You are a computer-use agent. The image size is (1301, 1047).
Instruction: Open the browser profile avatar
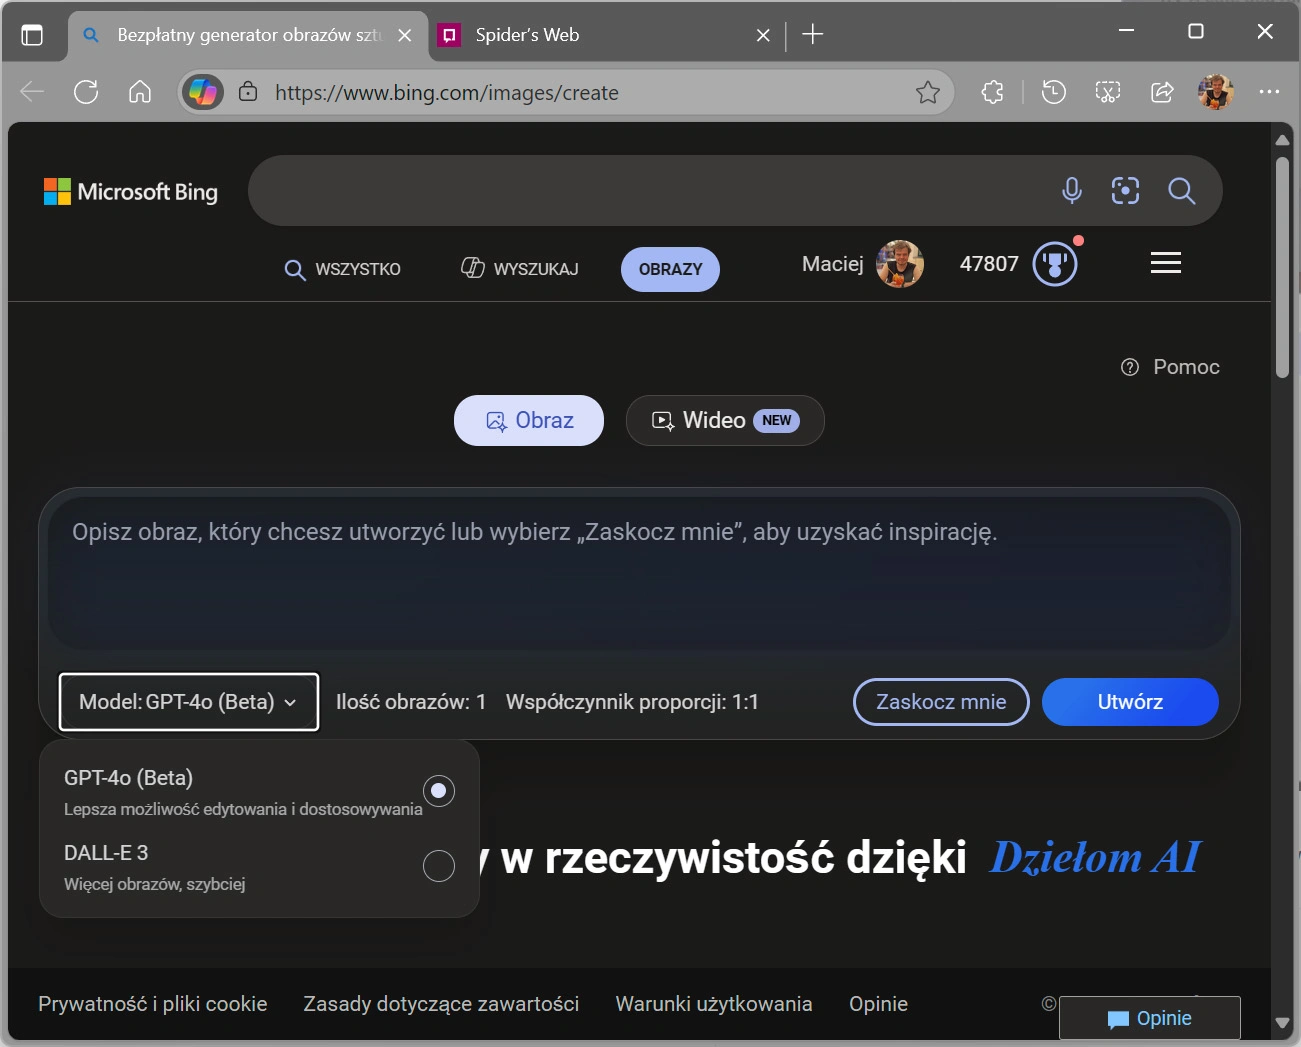tap(1216, 93)
